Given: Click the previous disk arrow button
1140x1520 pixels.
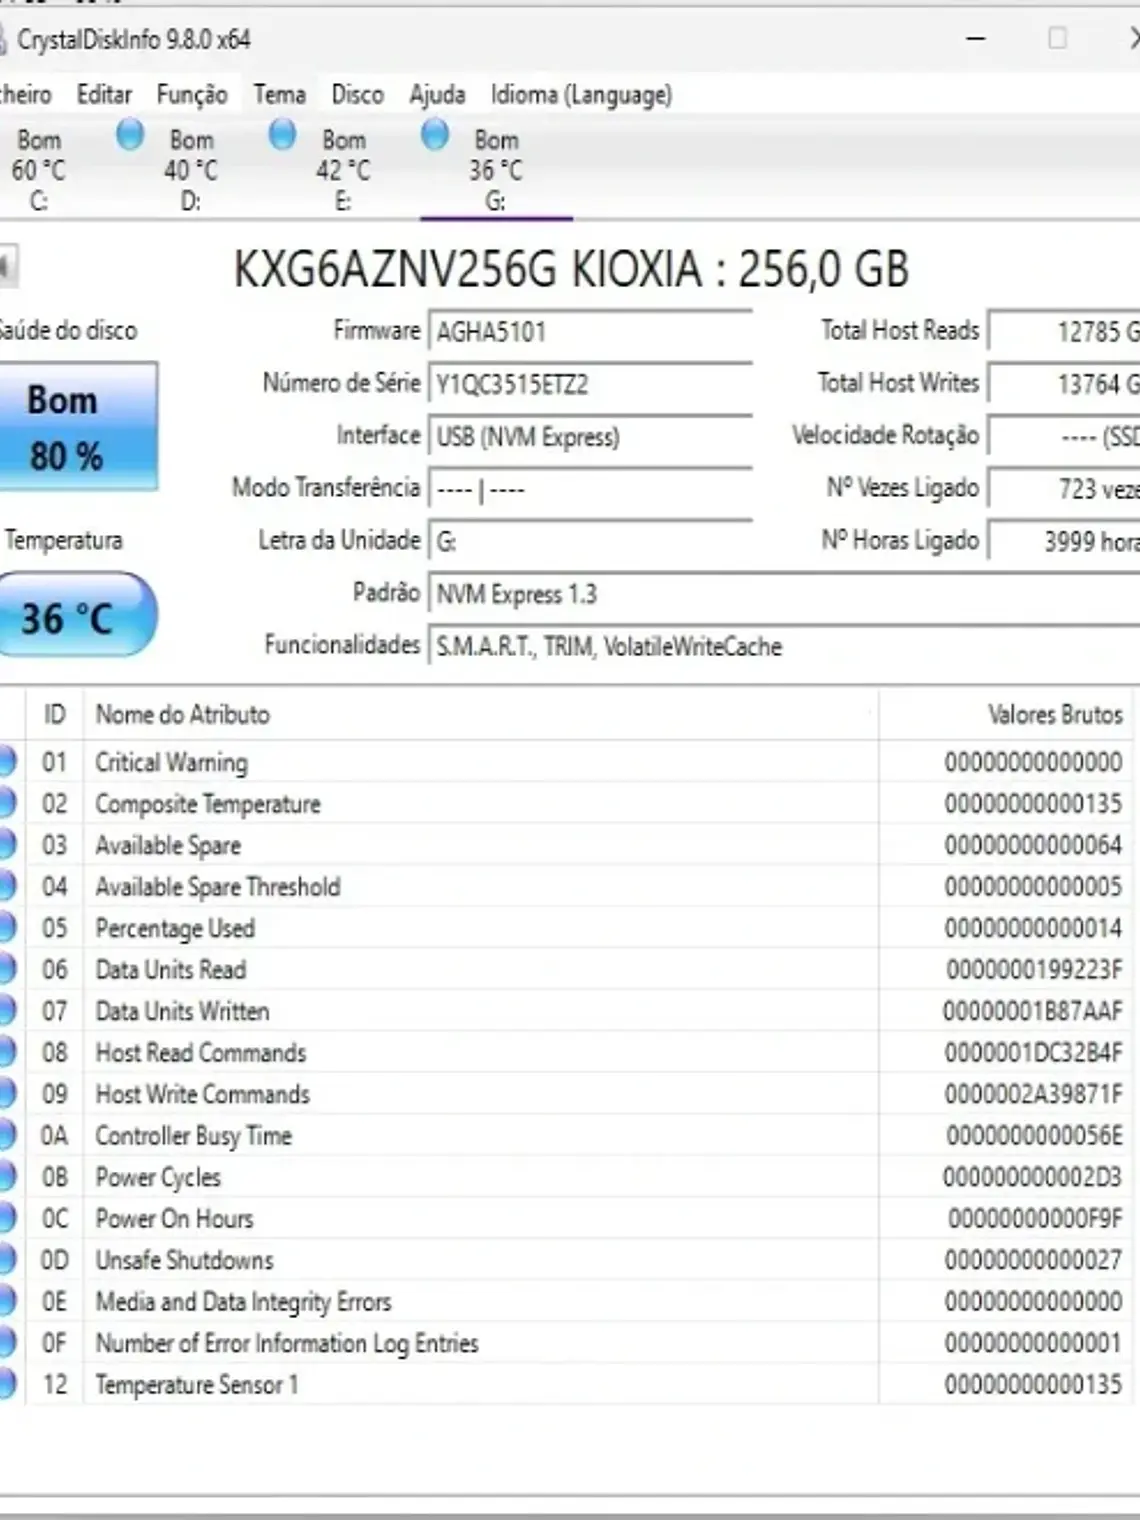Looking at the screenshot, I should point(8,266).
